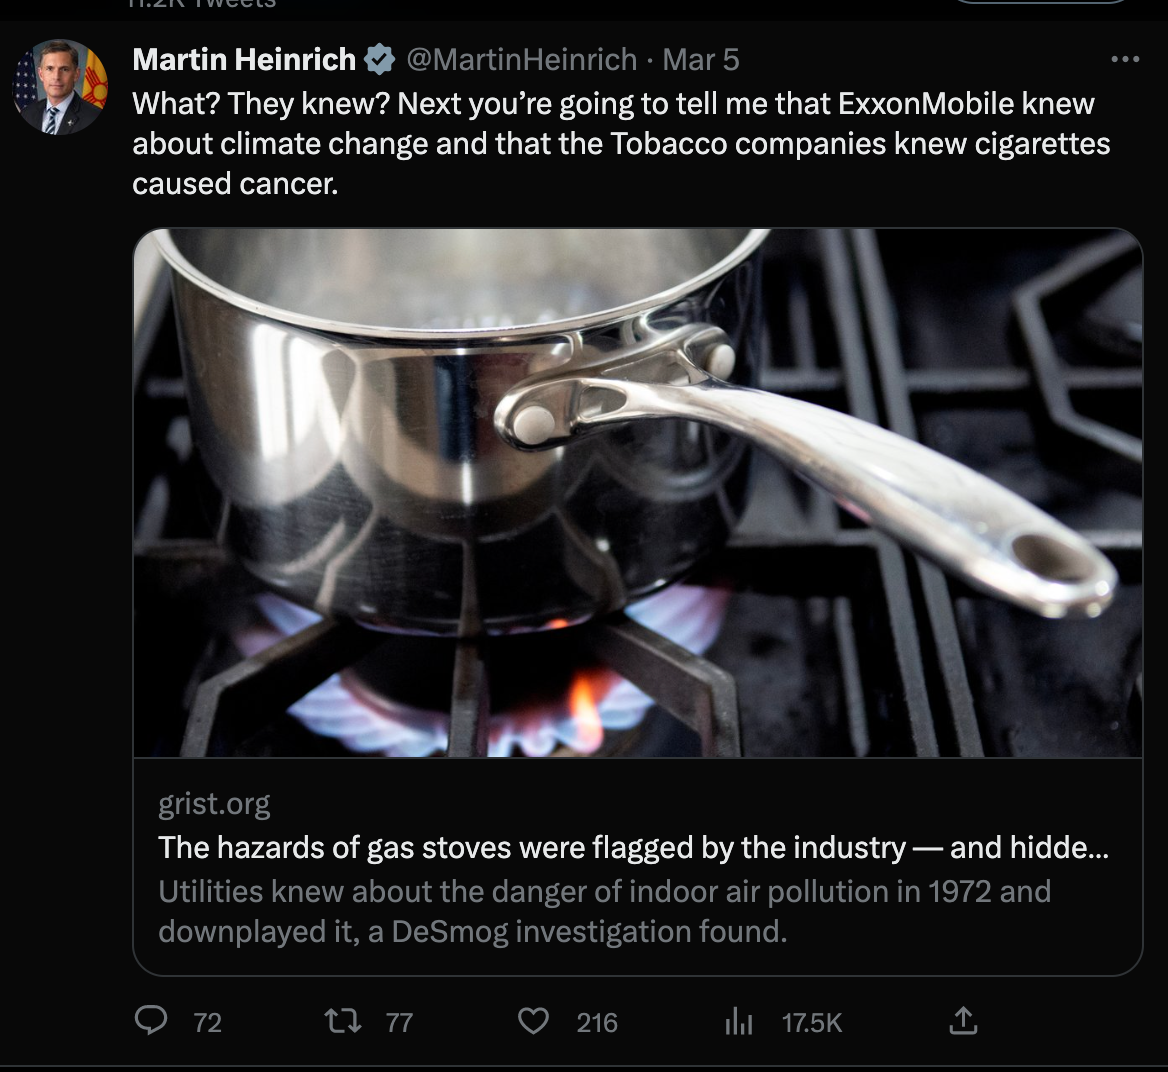Open the tweet via Mar 5 timestamp

pos(701,60)
